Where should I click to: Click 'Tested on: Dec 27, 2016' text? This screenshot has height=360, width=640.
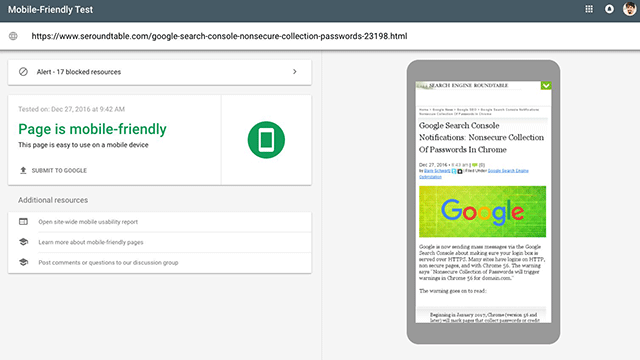coord(71,109)
